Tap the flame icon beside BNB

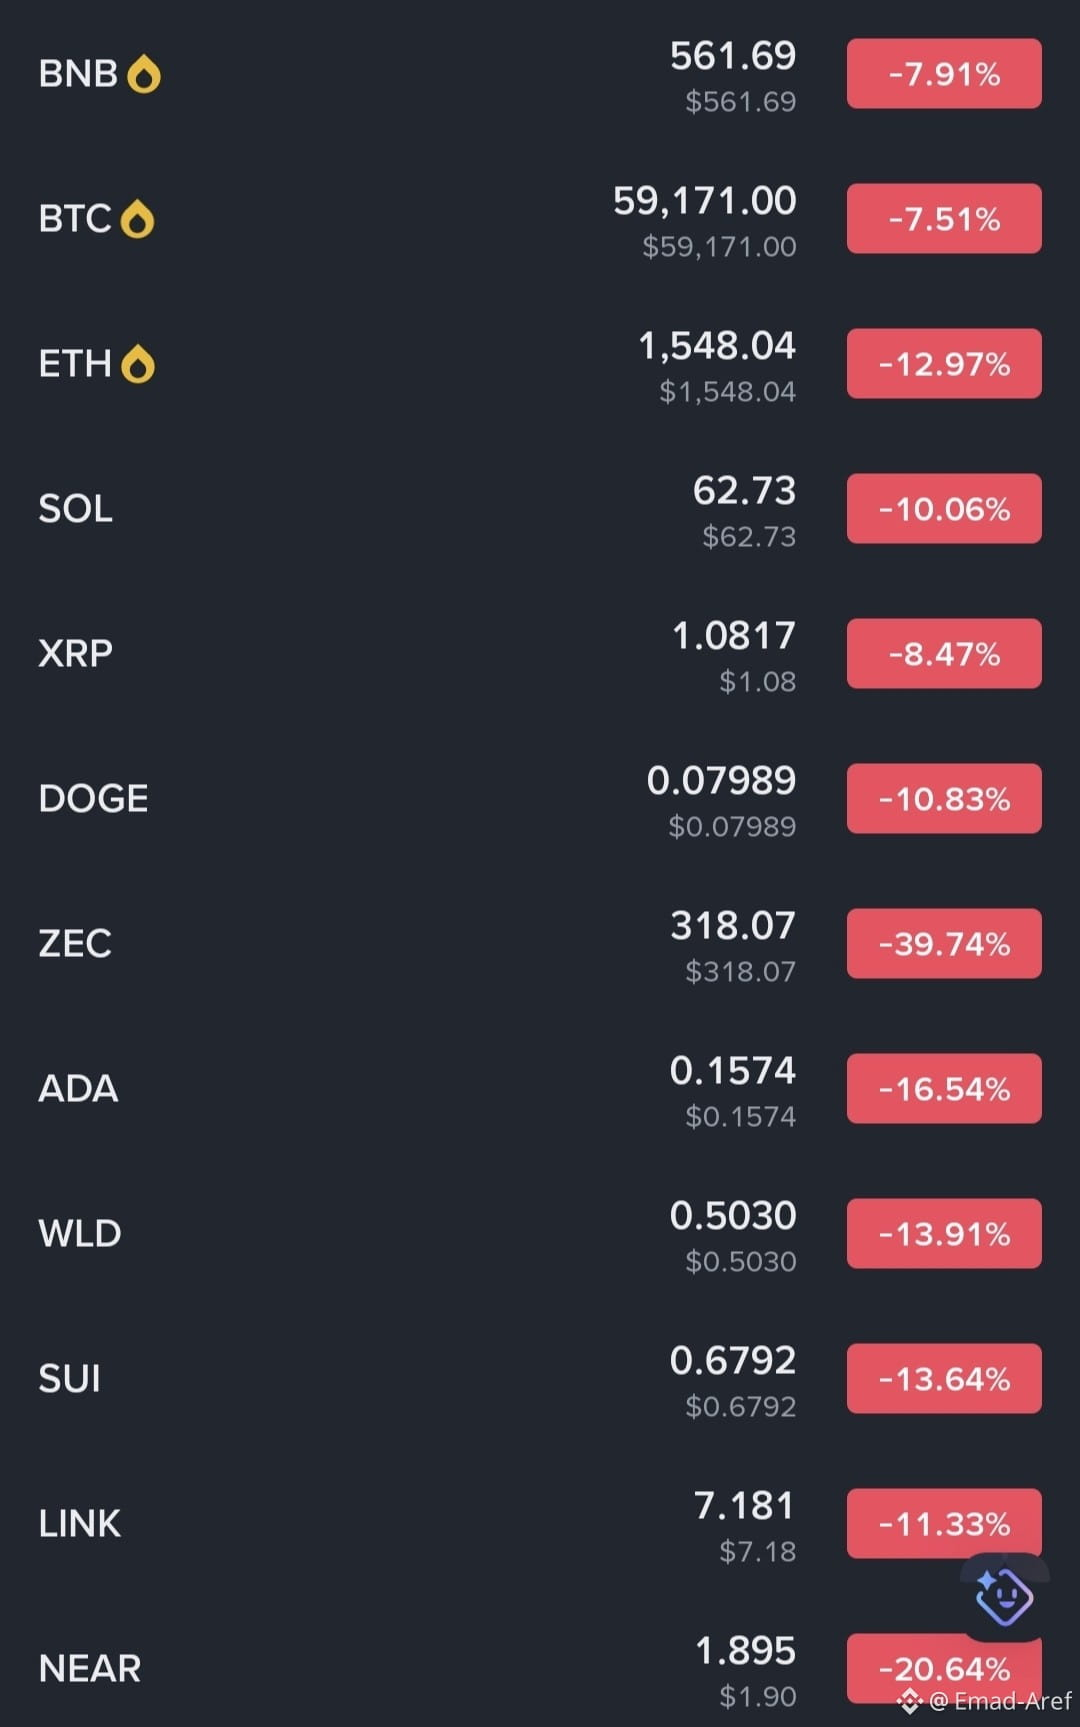click(x=144, y=74)
